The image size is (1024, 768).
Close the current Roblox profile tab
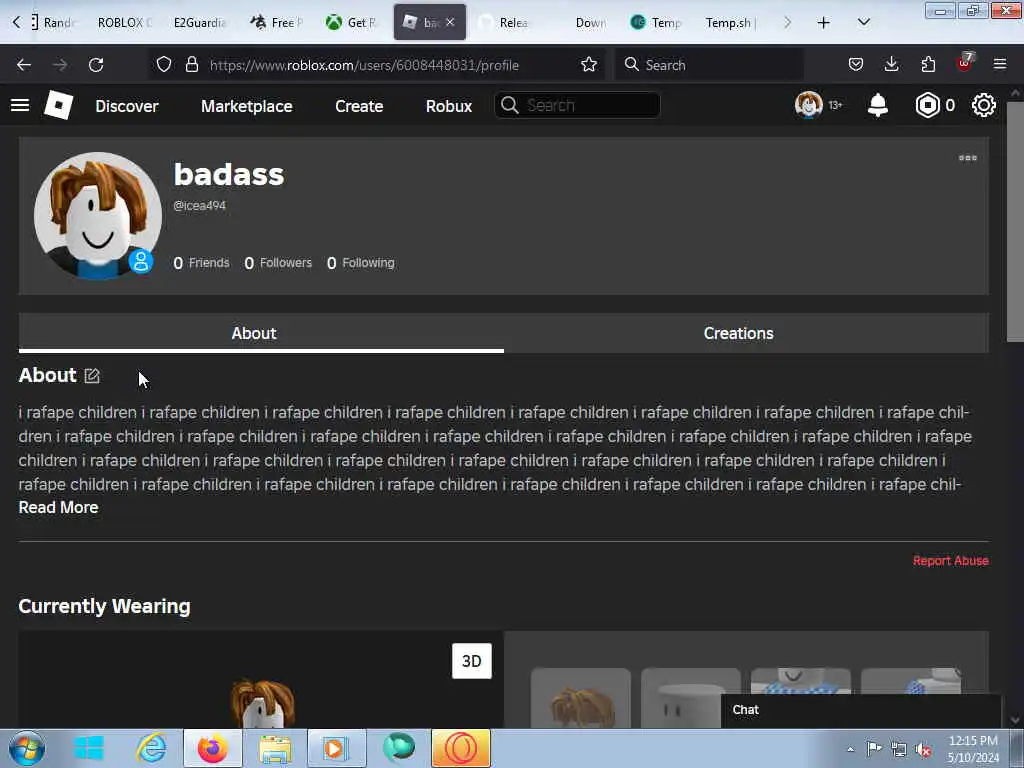tap(450, 22)
